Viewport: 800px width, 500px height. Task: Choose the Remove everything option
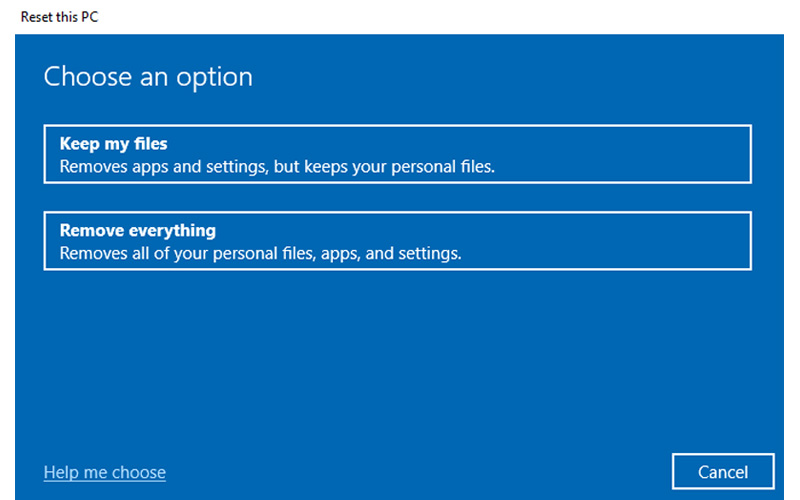(x=397, y=241)
